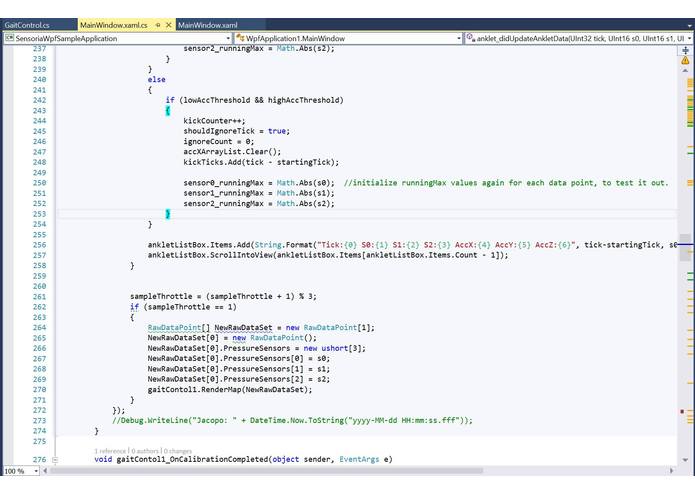Click the '0 authors' CodeLens link
The image size is (695, 494).
[145, 451]
